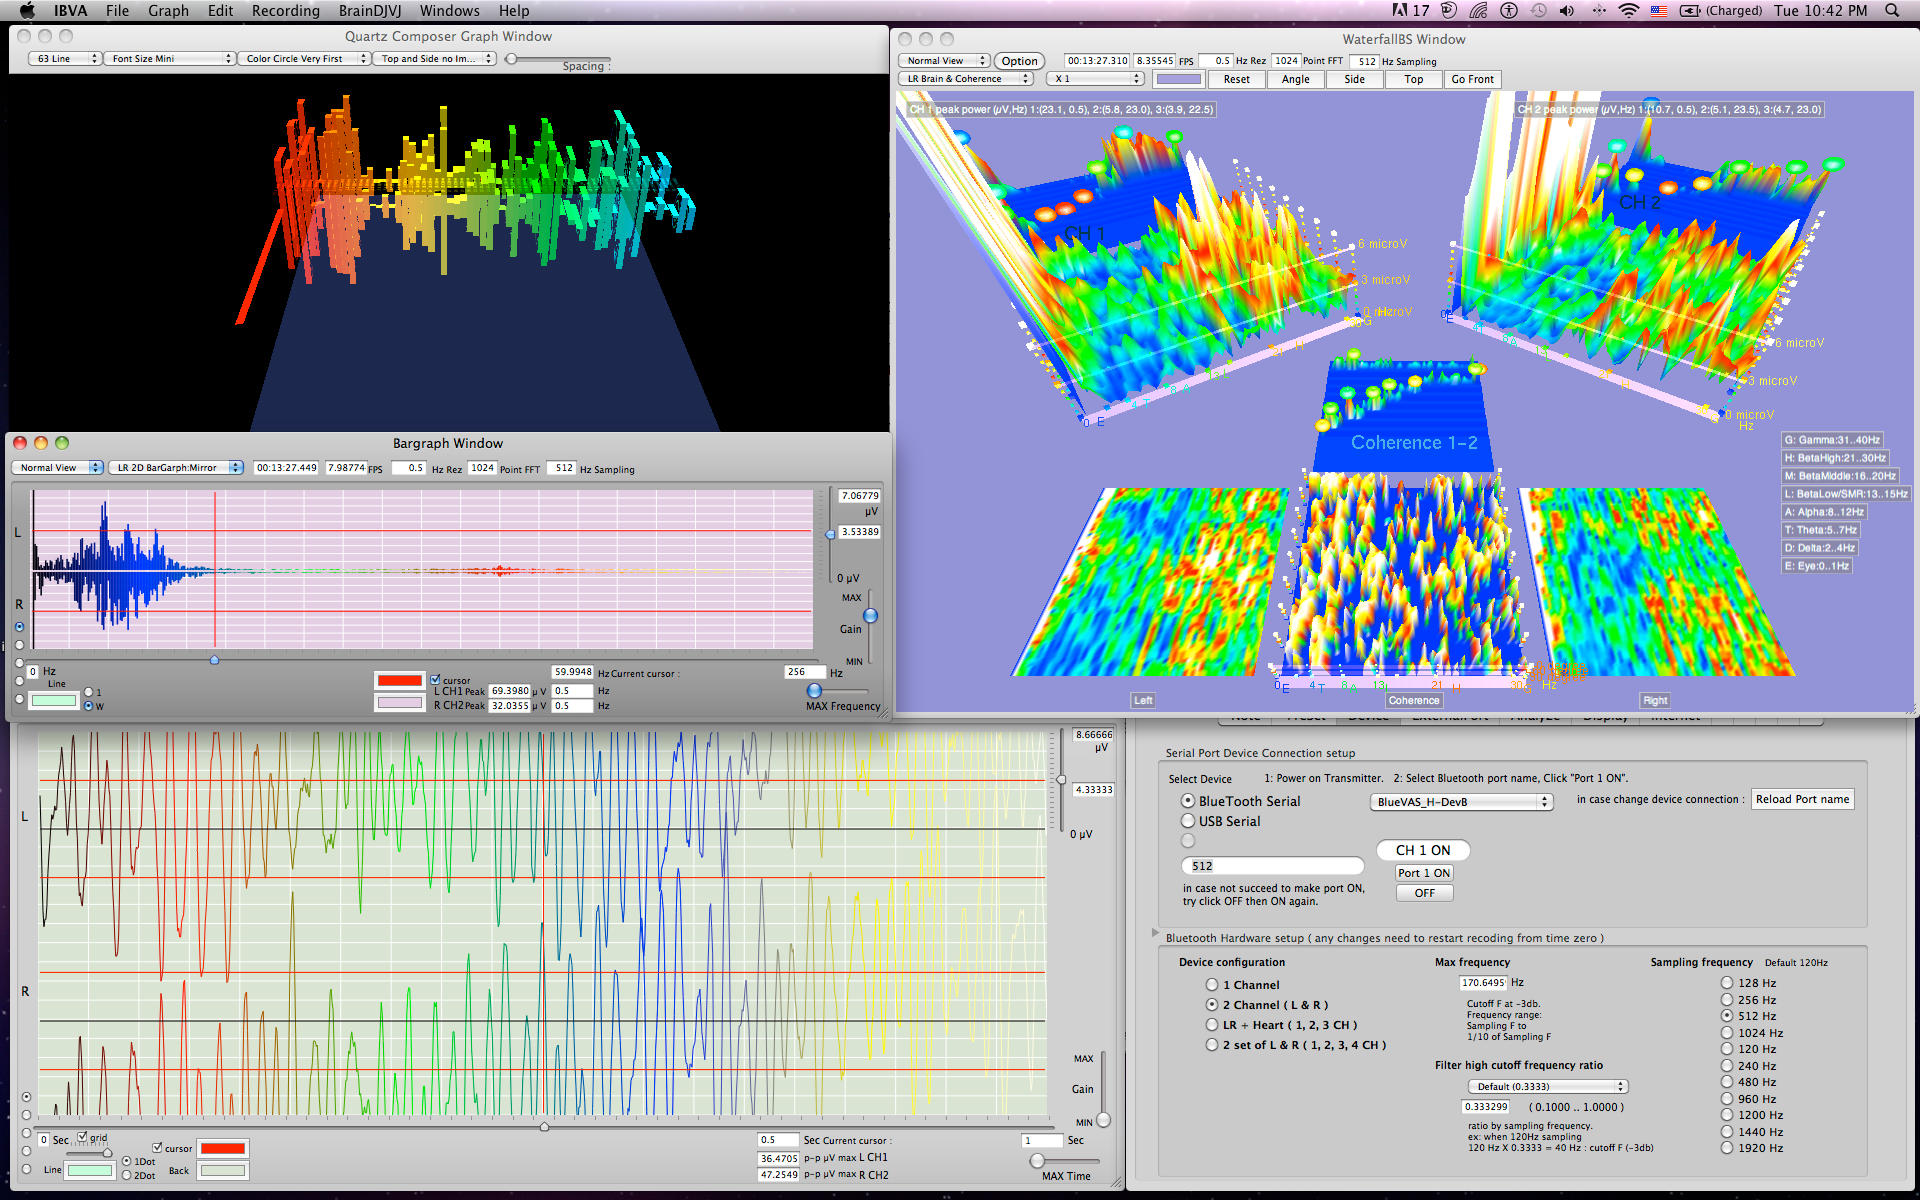Open Spotlight search magnifier icon
The height and width of the screenshot is (1200, 1920).
pos(1892,11)
